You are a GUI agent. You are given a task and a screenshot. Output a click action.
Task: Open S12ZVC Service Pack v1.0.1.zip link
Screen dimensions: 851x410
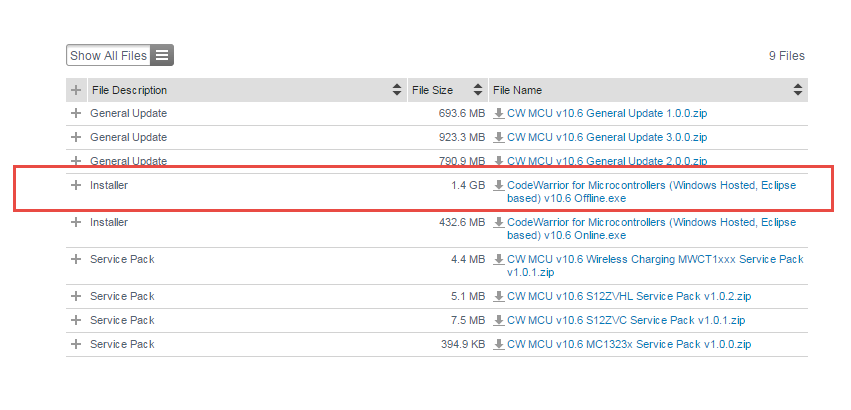(626, 320)
